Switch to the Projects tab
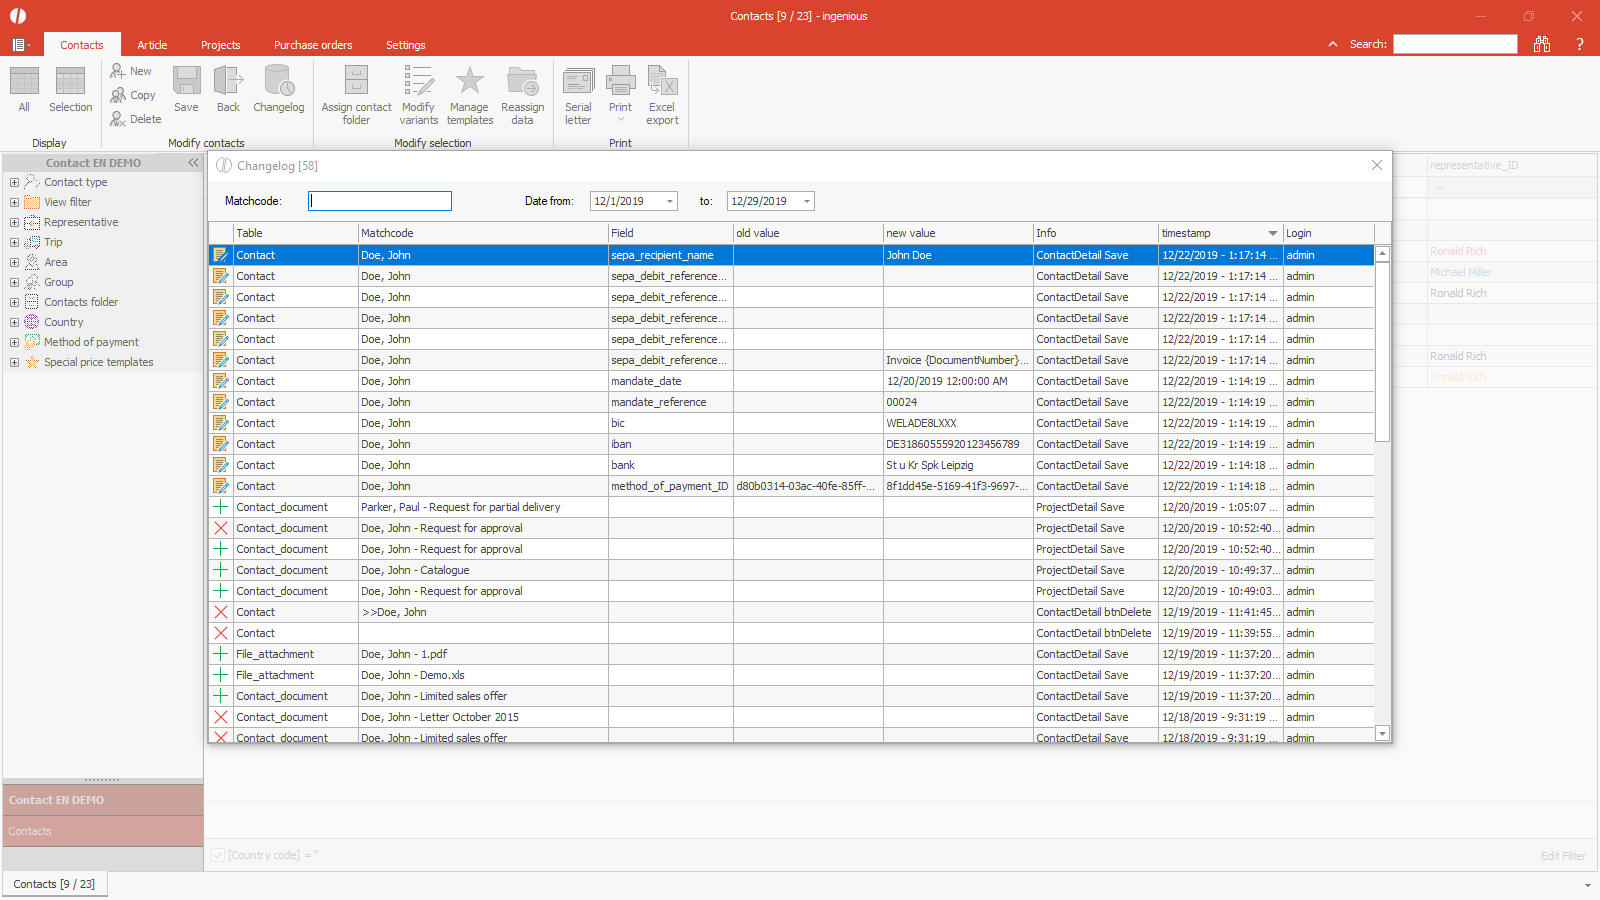Viewport: 1600px width, 900px height. (220, 45)
